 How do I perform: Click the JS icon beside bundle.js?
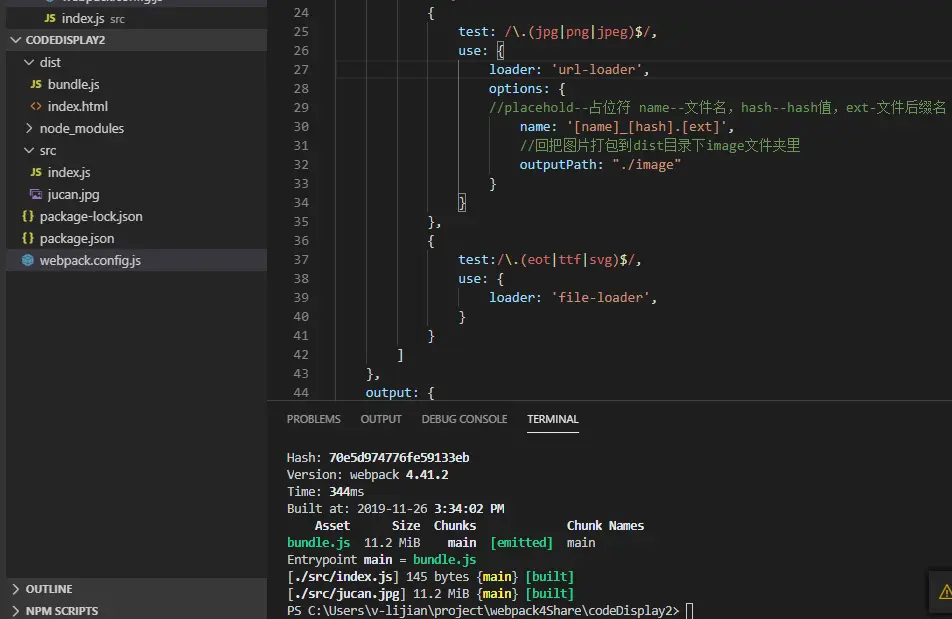point(36,84)
